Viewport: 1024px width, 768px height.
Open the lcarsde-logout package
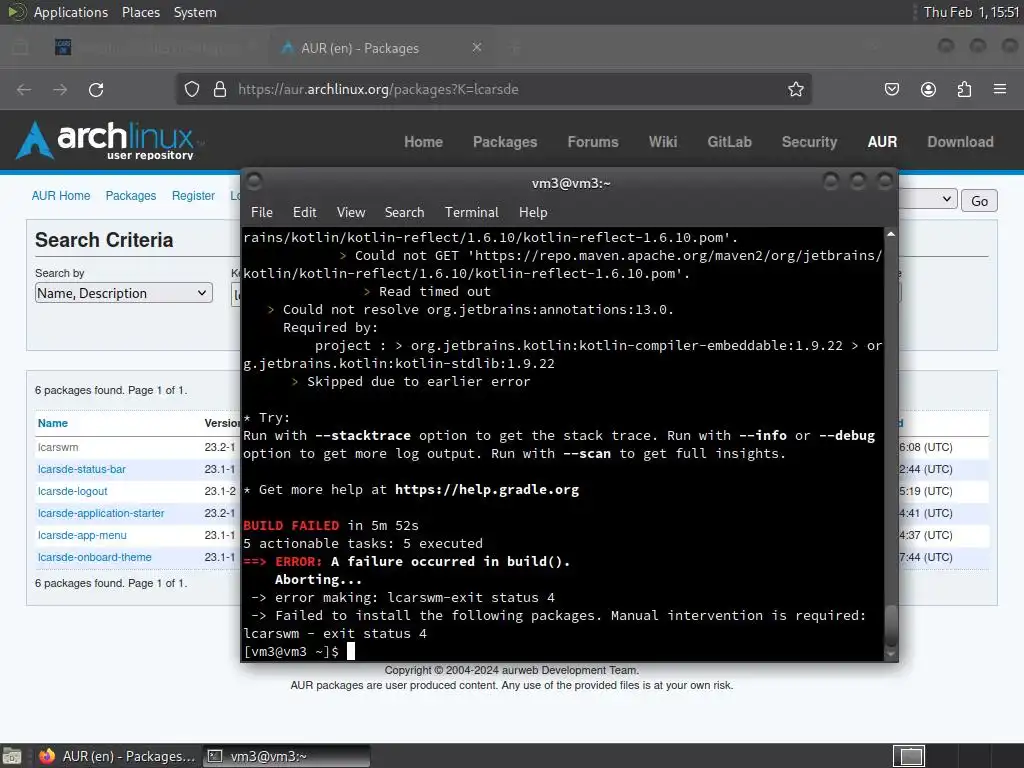72,491
